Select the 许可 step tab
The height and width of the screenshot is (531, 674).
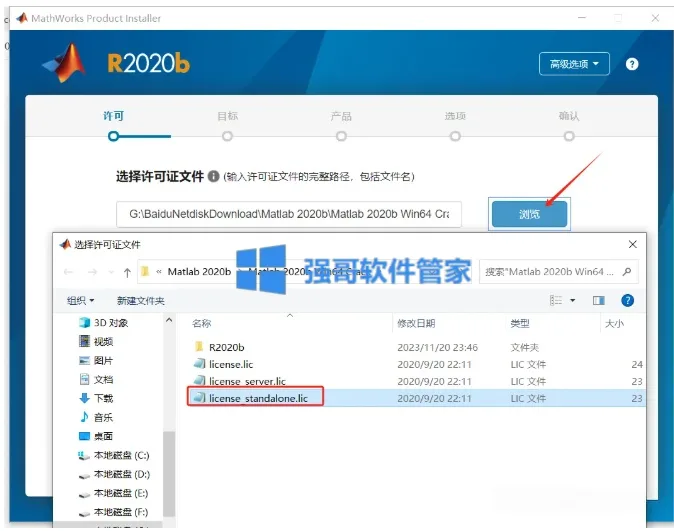pyautogui.click(x=113, y=116)
